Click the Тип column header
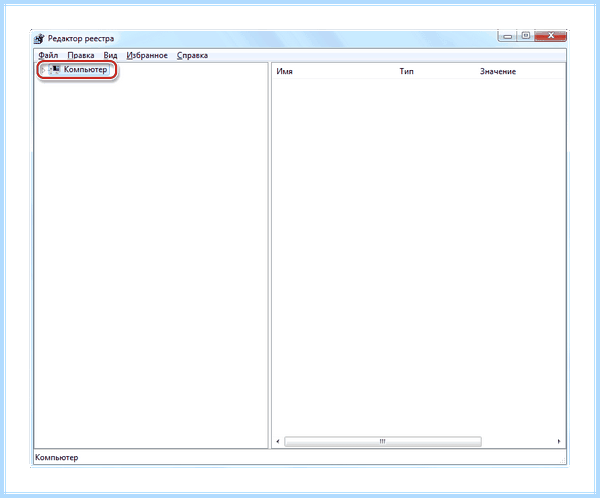Viewport: 600px width, 498px height. pyautogui.click(x=406, y=72)
